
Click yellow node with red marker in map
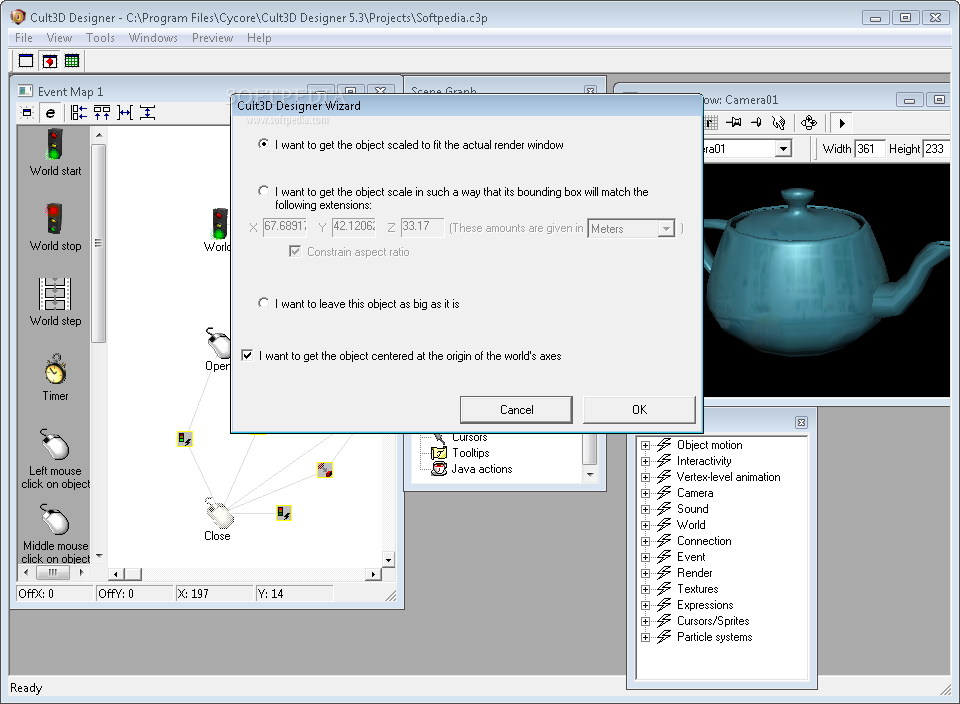tap(324, 470)
